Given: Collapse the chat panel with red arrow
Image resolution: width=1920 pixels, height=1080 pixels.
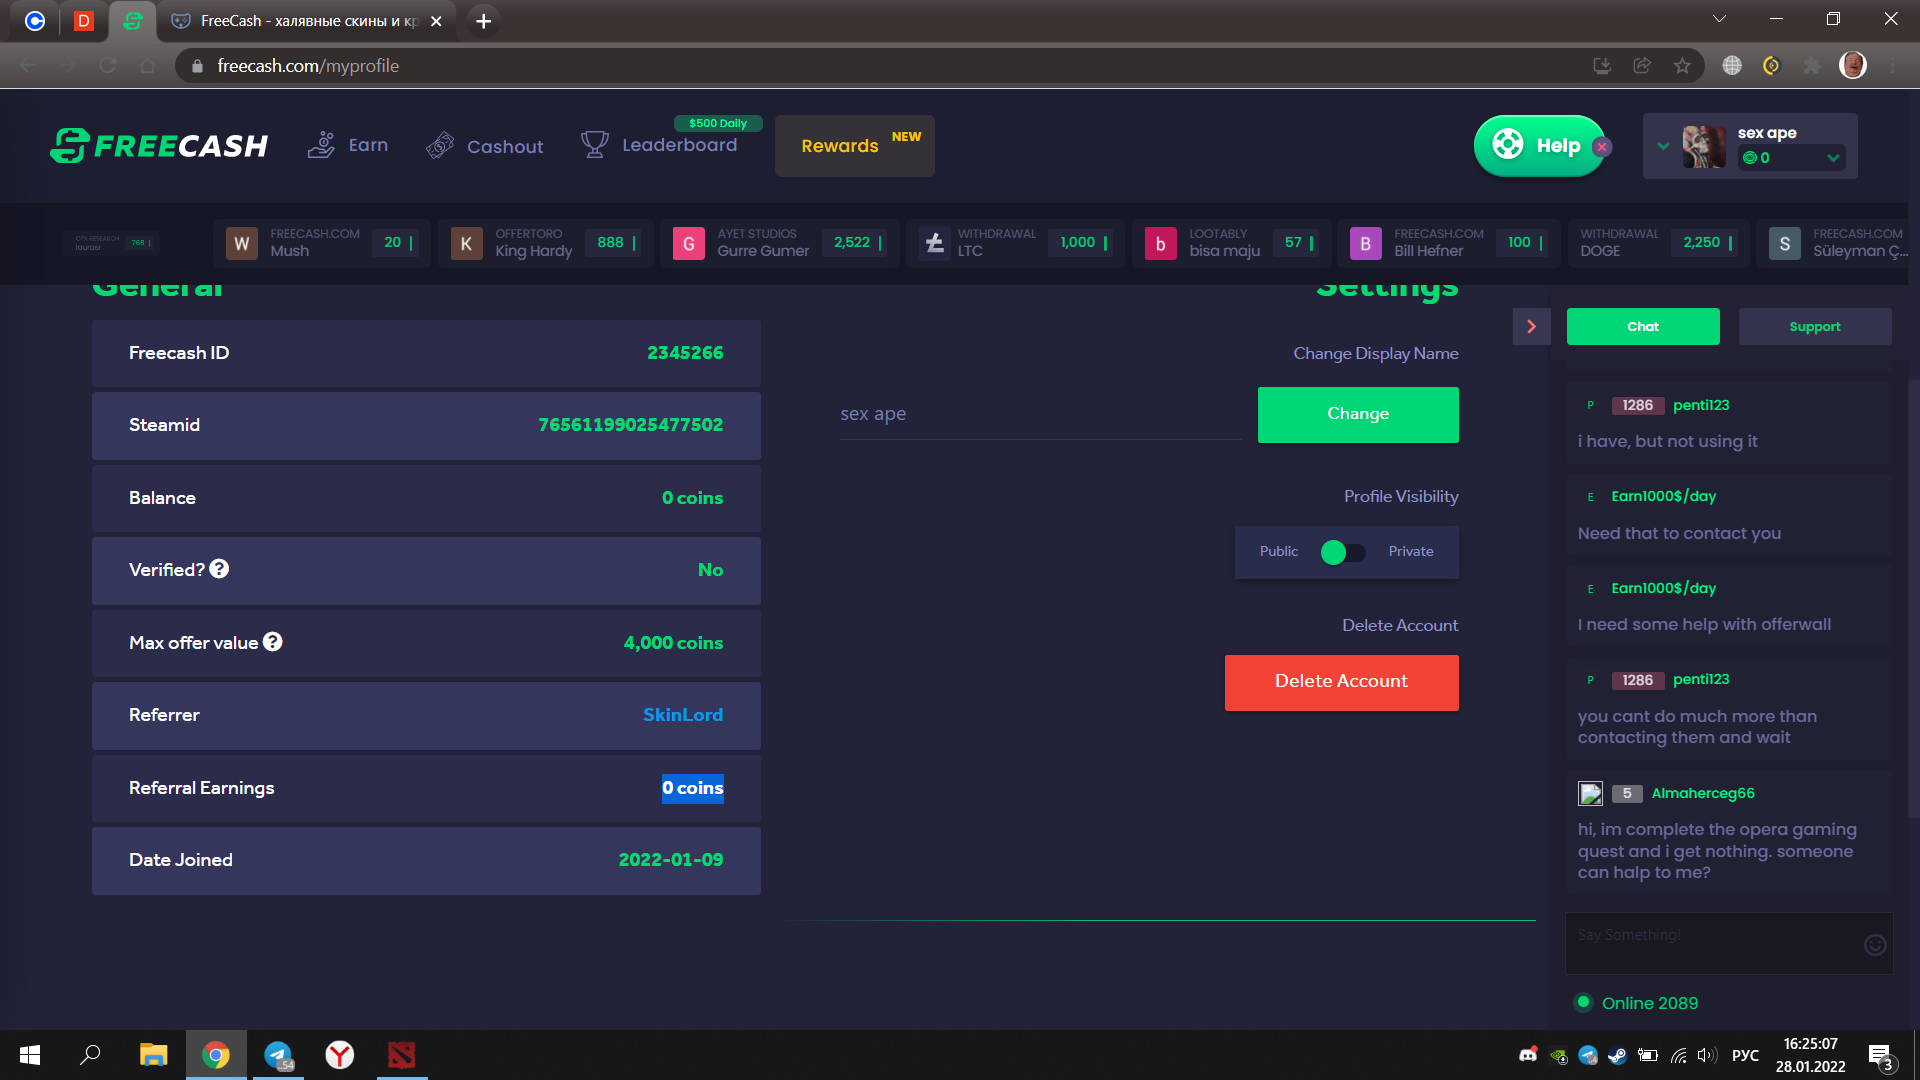Looking at the screenshot, I should [x=1531, y=327].
